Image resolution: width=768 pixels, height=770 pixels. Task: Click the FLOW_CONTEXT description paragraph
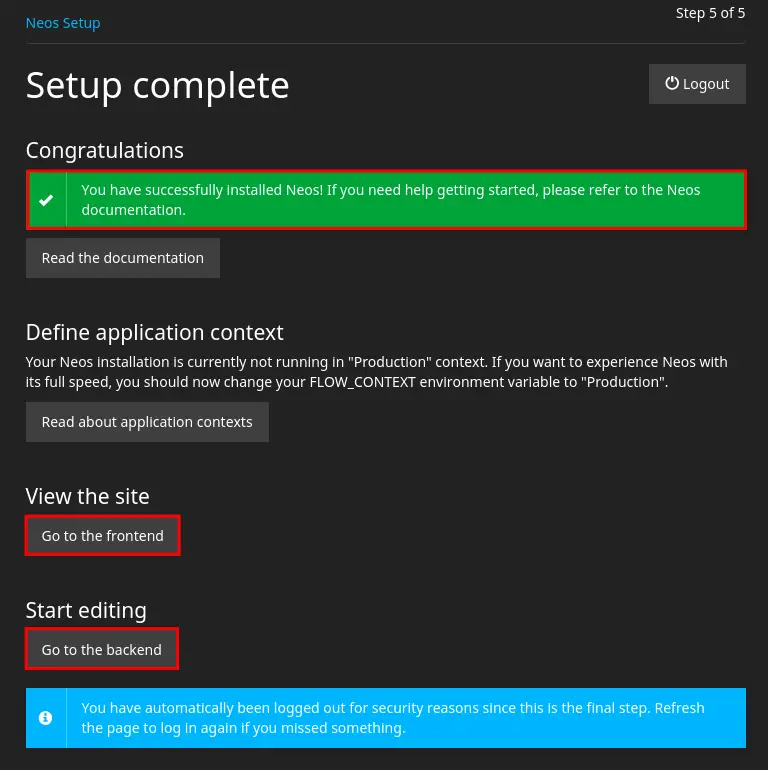click(x=376, y=372)
